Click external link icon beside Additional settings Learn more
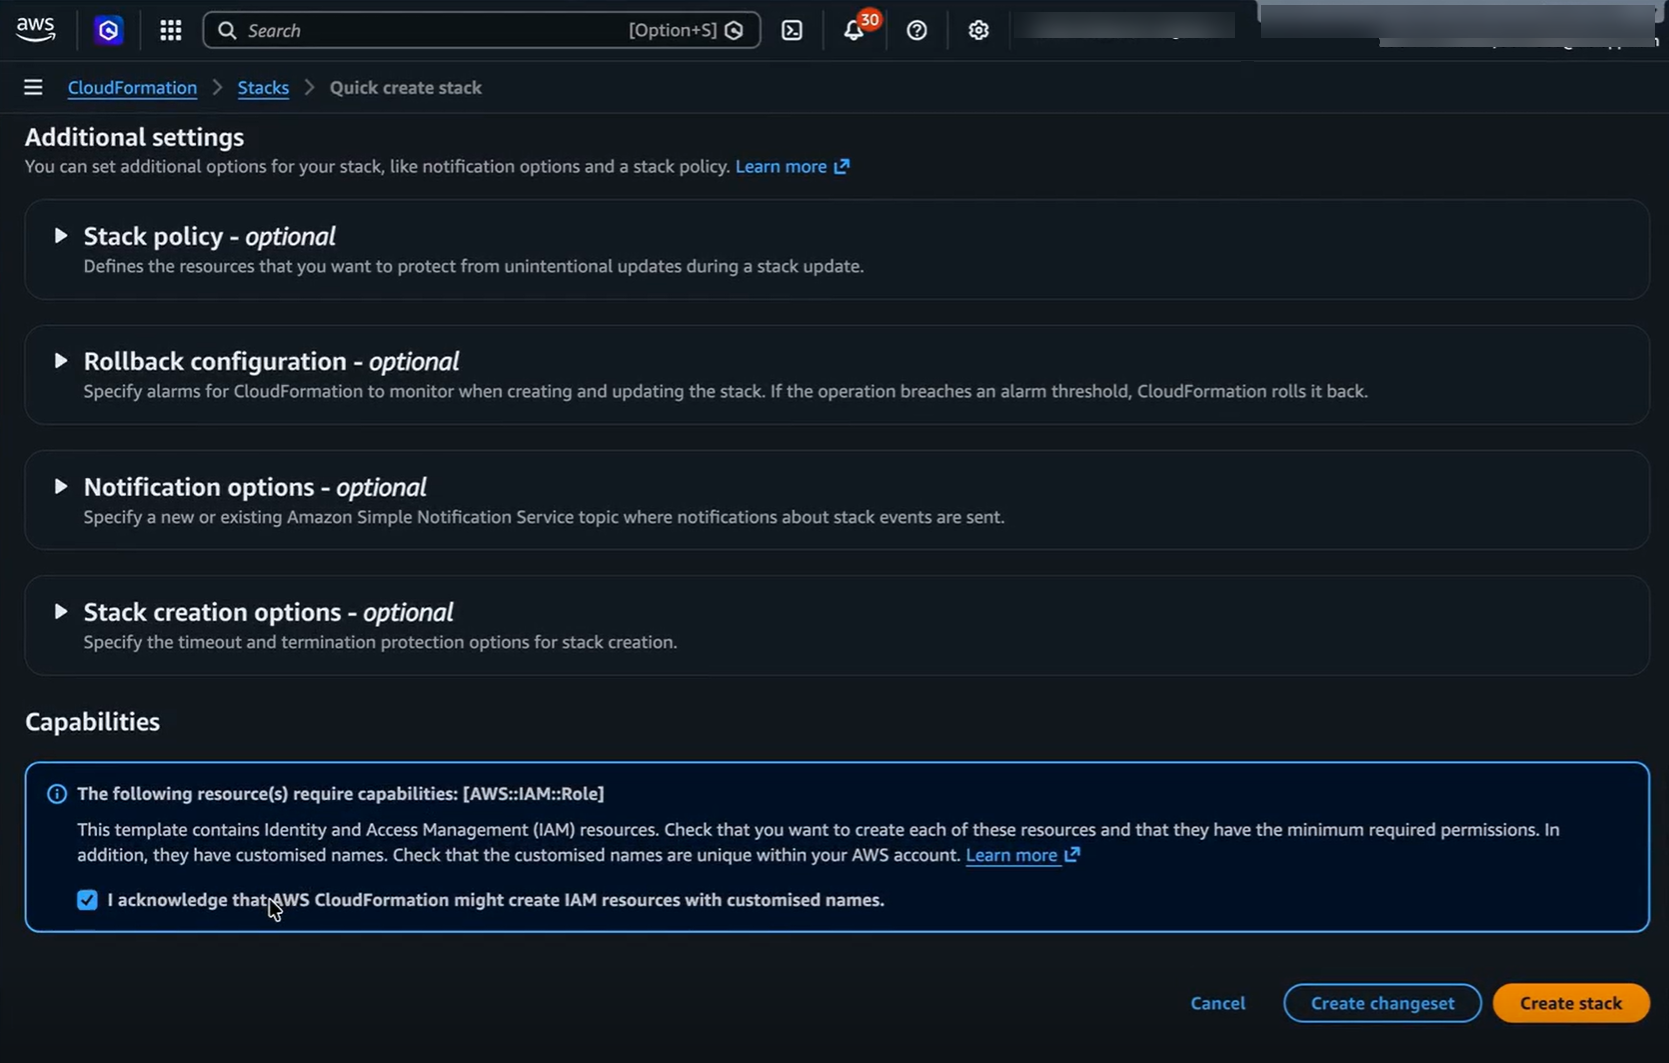The height and width of the screenshot is (1063, 1669). pos(842,166)
